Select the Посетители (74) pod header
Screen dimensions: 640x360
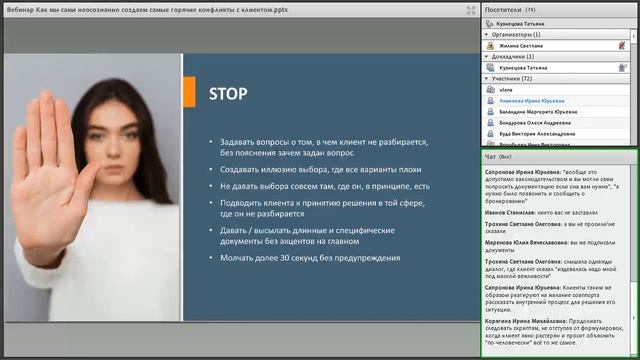(558, 10)
